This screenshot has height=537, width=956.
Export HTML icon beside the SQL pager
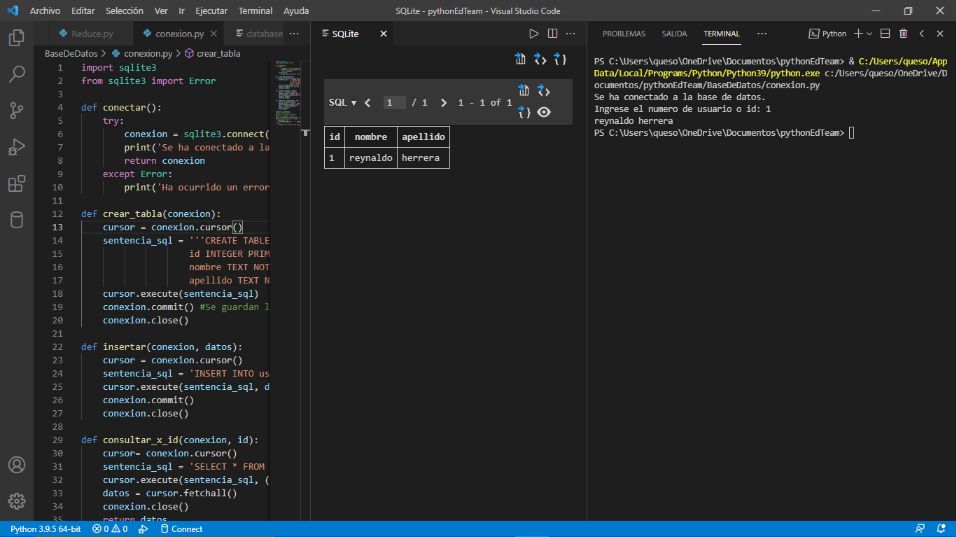(x=544, y=91)
